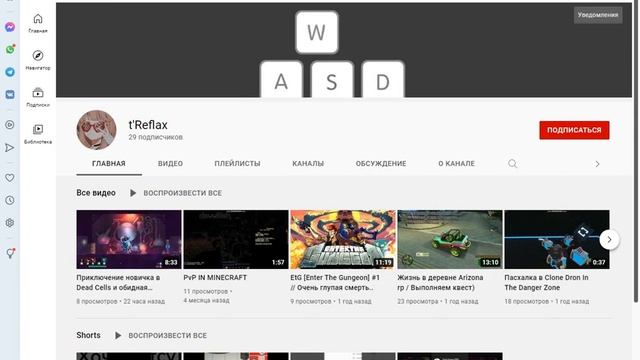
Task: Switch to the КАНАЛЫ tab
Action: tap(308, 164)
